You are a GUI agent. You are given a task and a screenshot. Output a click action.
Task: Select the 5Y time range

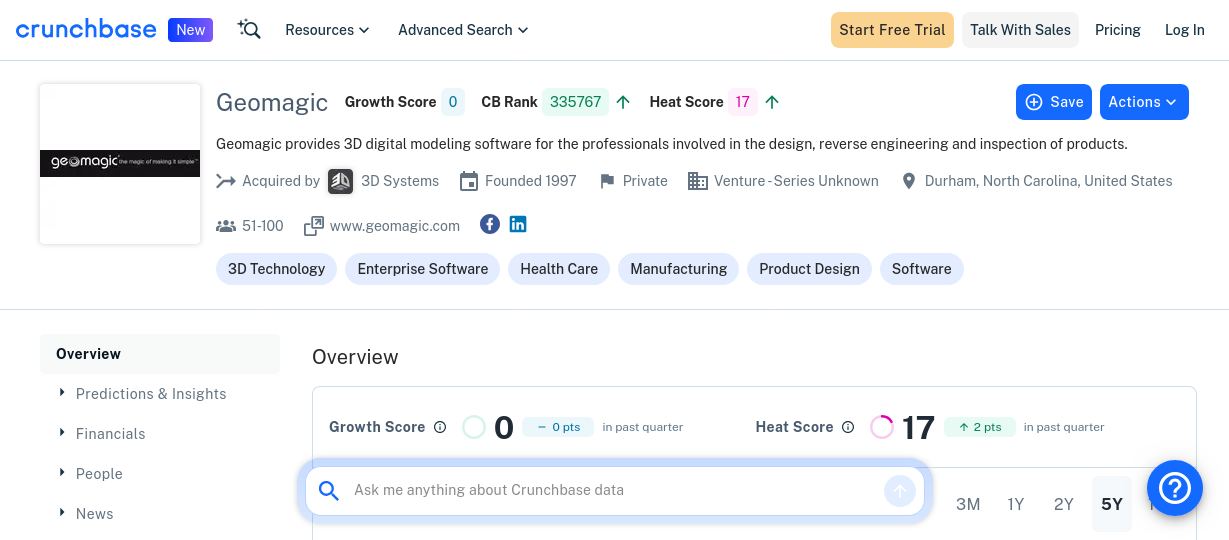pos(1112,504)
